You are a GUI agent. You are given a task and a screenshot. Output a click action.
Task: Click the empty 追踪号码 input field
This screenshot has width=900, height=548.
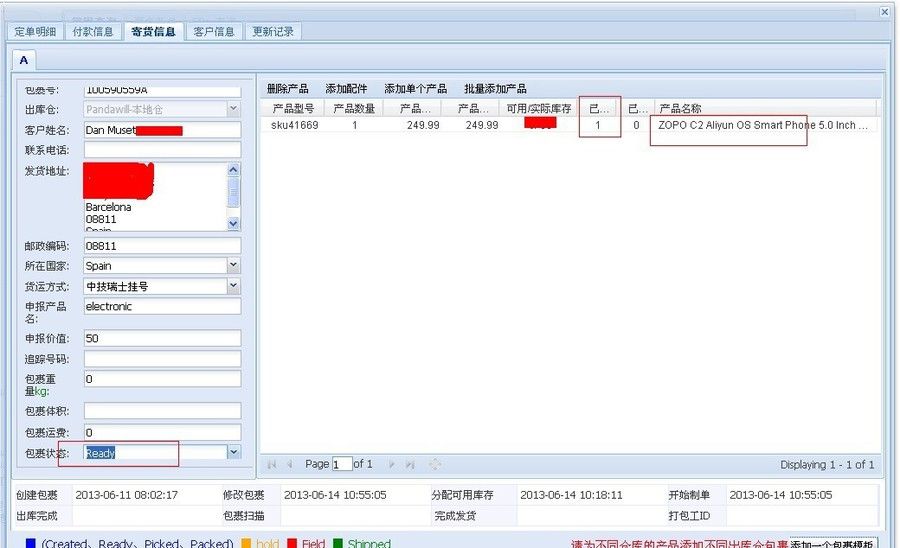tap(162, 359)
